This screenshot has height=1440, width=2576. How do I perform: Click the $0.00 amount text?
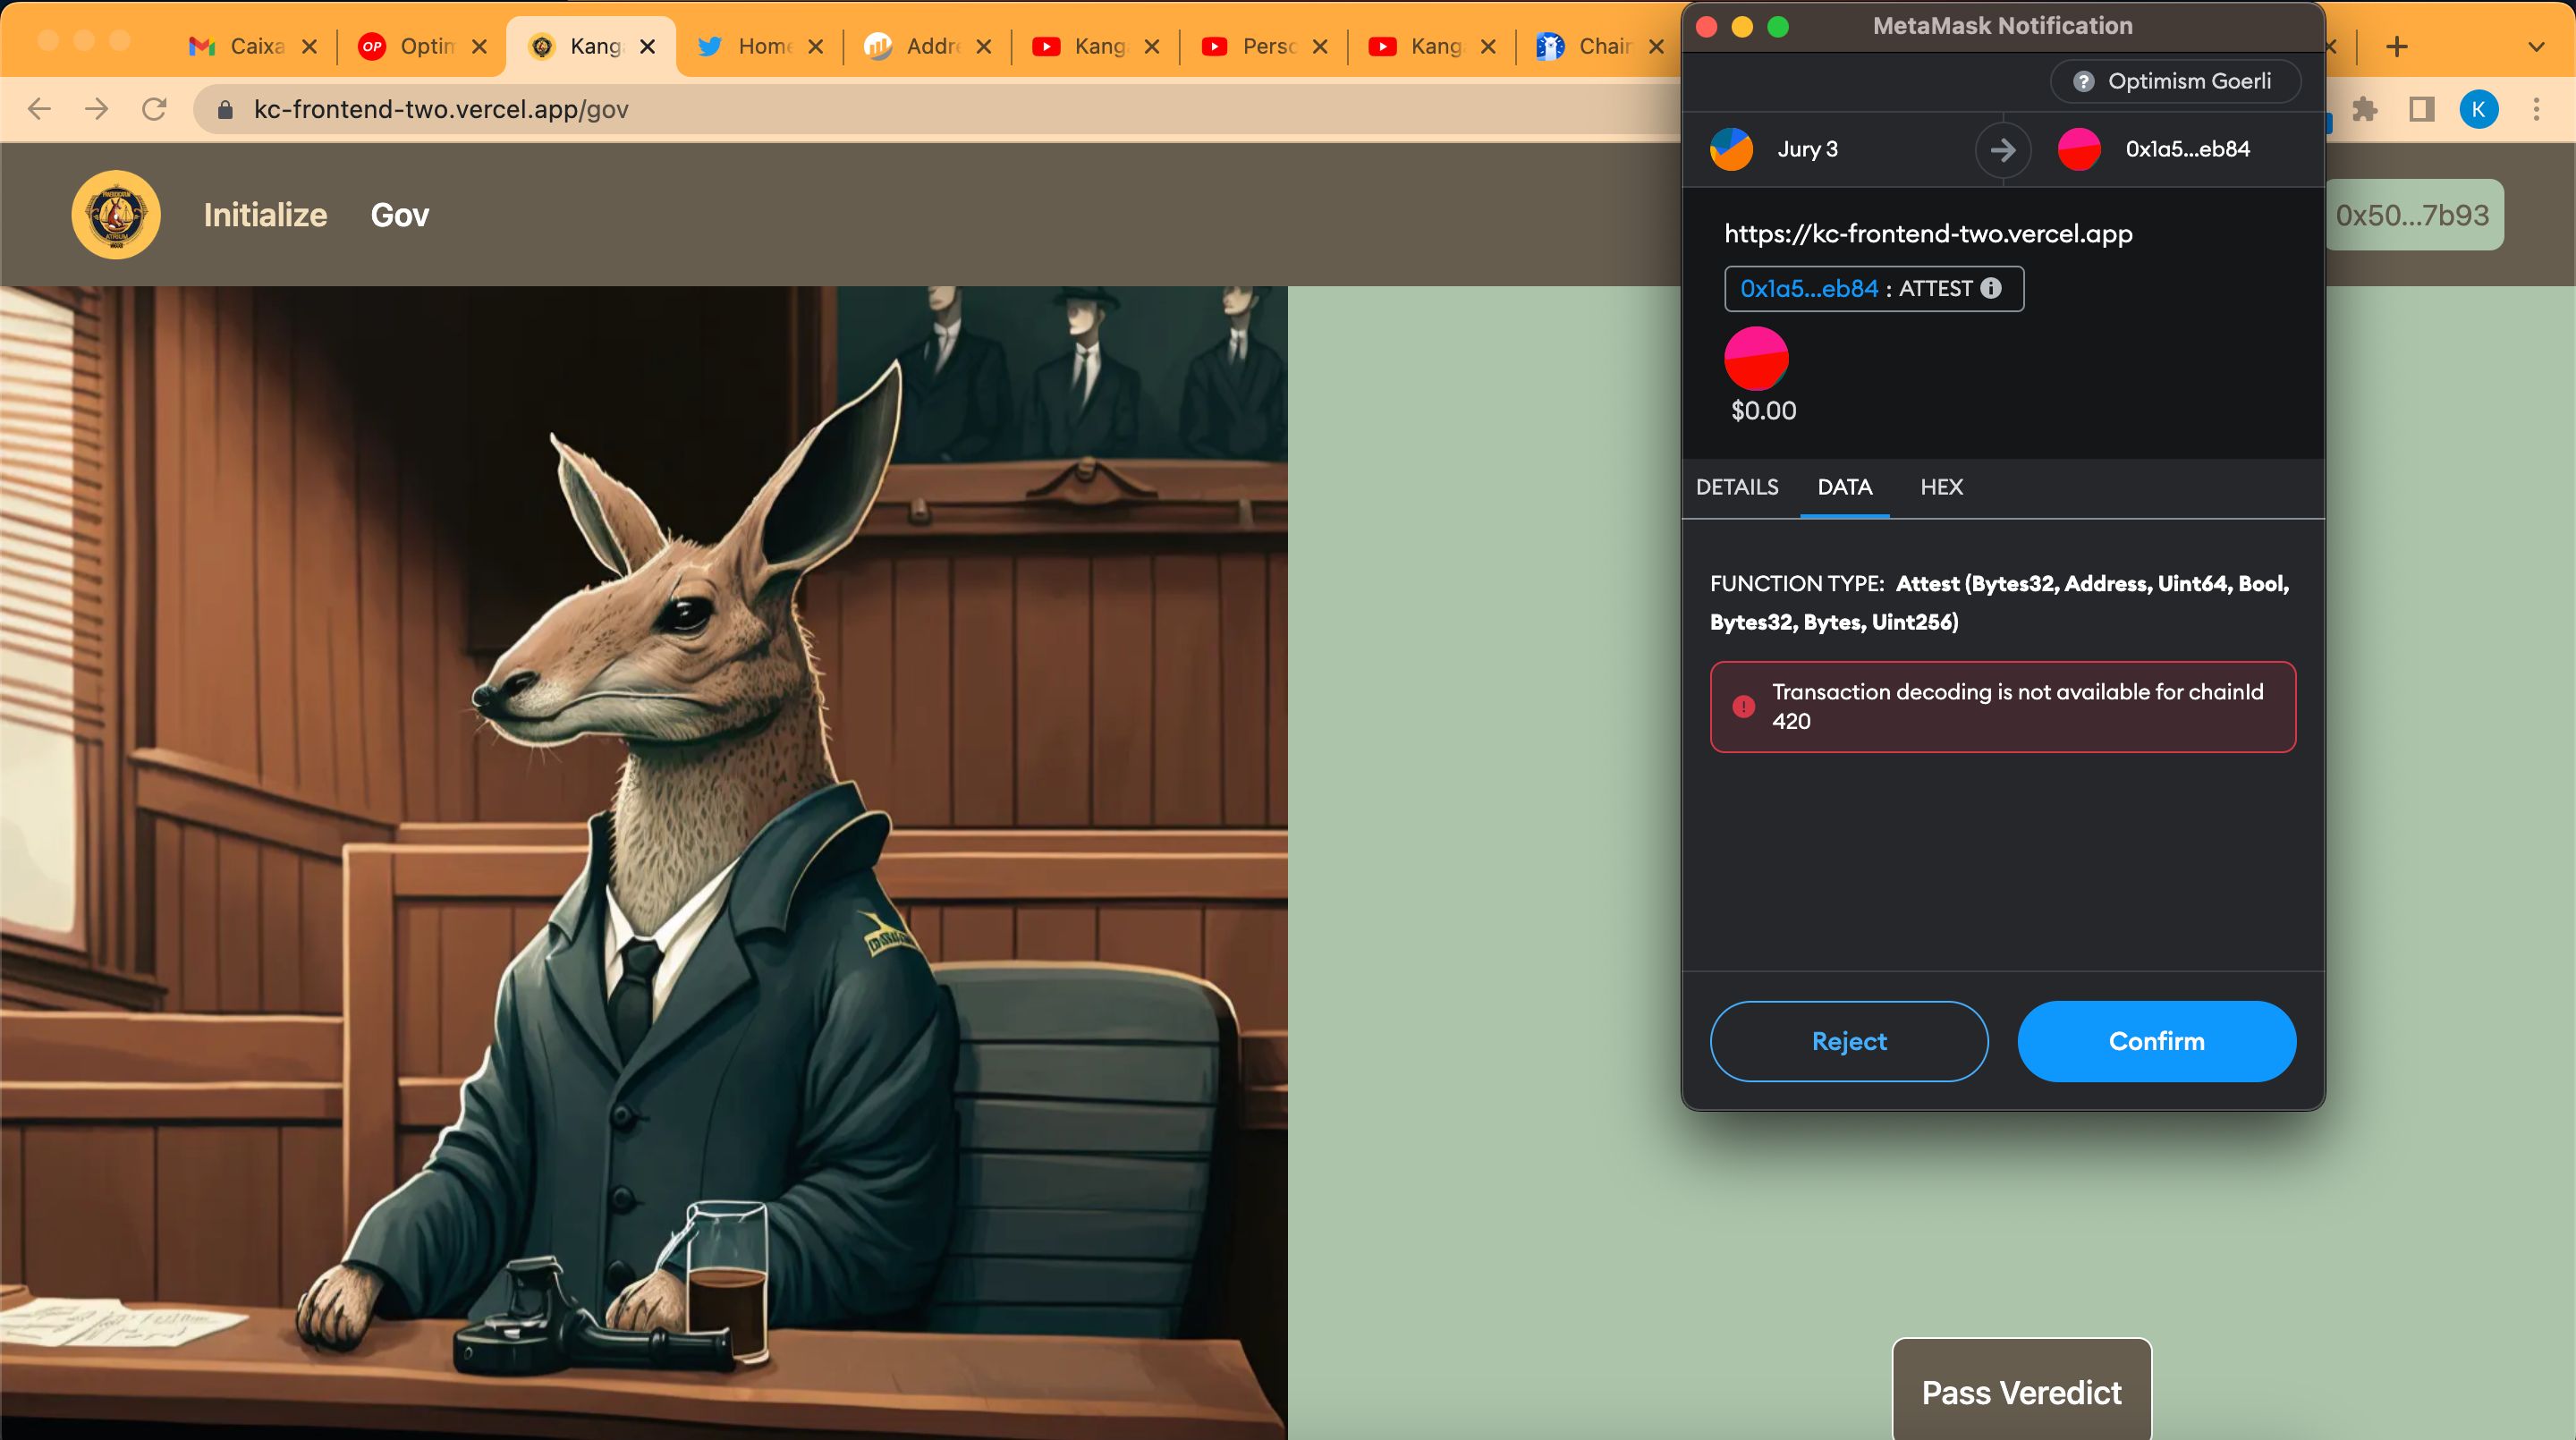click(1763, 411)
